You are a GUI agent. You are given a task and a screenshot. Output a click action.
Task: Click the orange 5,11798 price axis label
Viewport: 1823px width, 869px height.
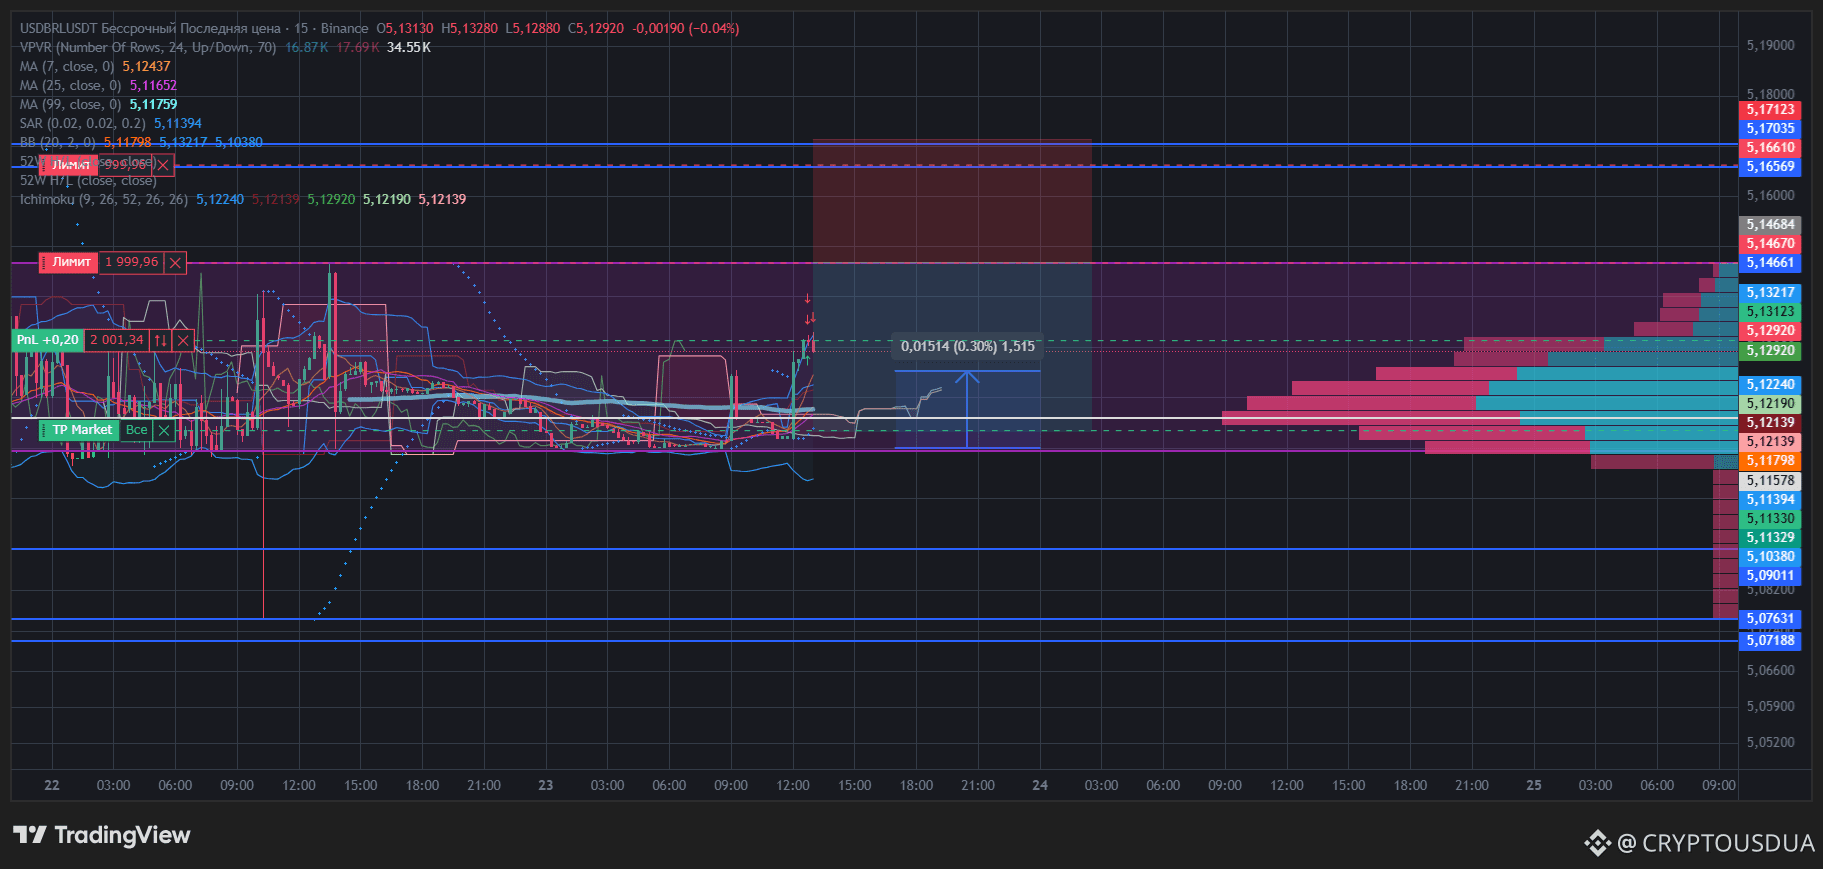(1770, 461)
